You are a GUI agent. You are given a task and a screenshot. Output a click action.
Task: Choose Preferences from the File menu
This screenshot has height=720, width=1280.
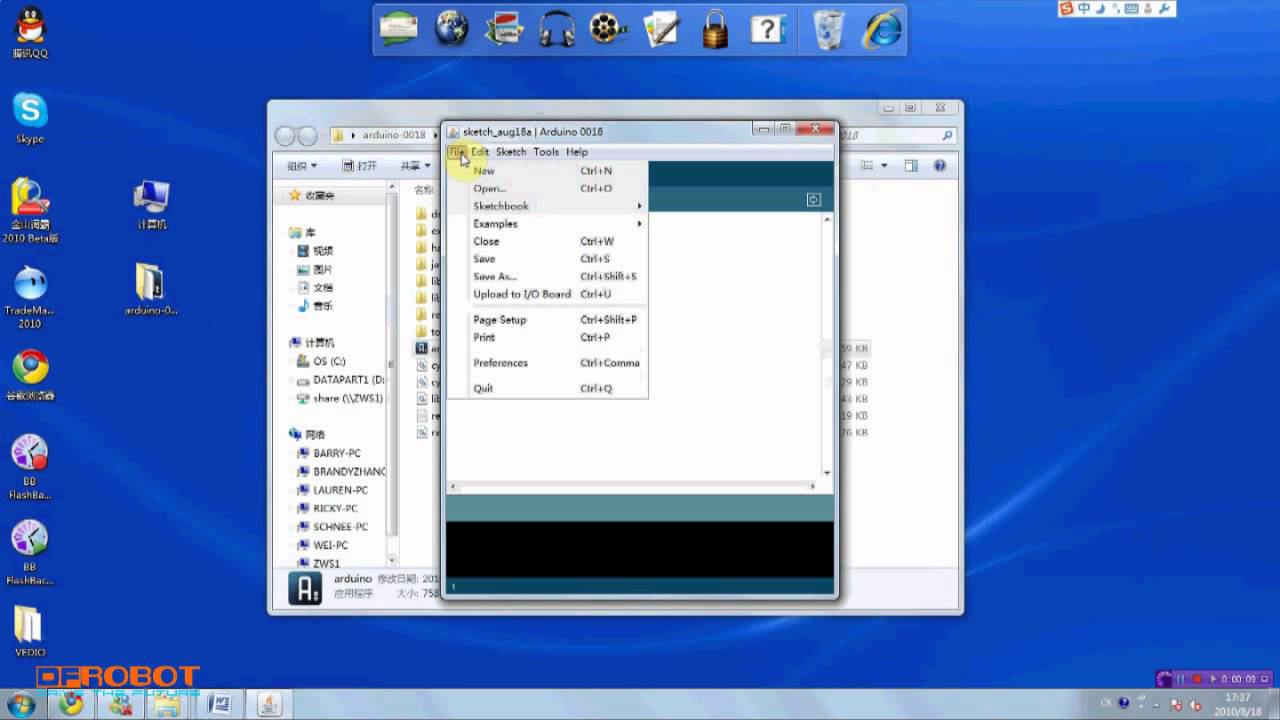pos(500,363)
